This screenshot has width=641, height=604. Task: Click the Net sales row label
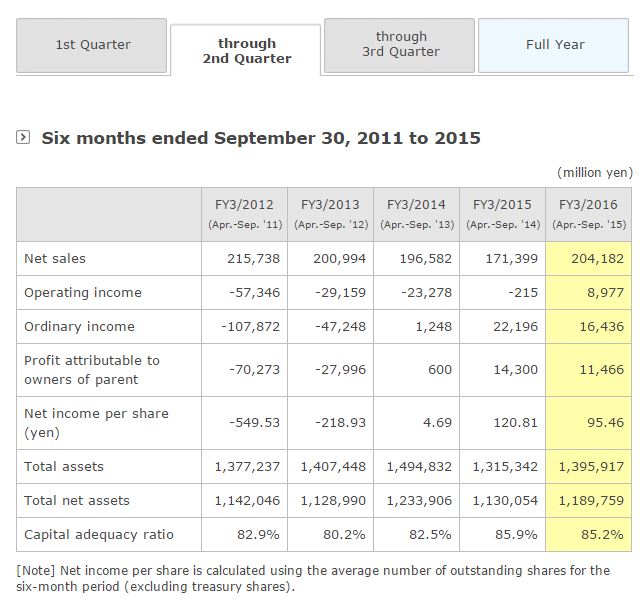coord(55,259)
